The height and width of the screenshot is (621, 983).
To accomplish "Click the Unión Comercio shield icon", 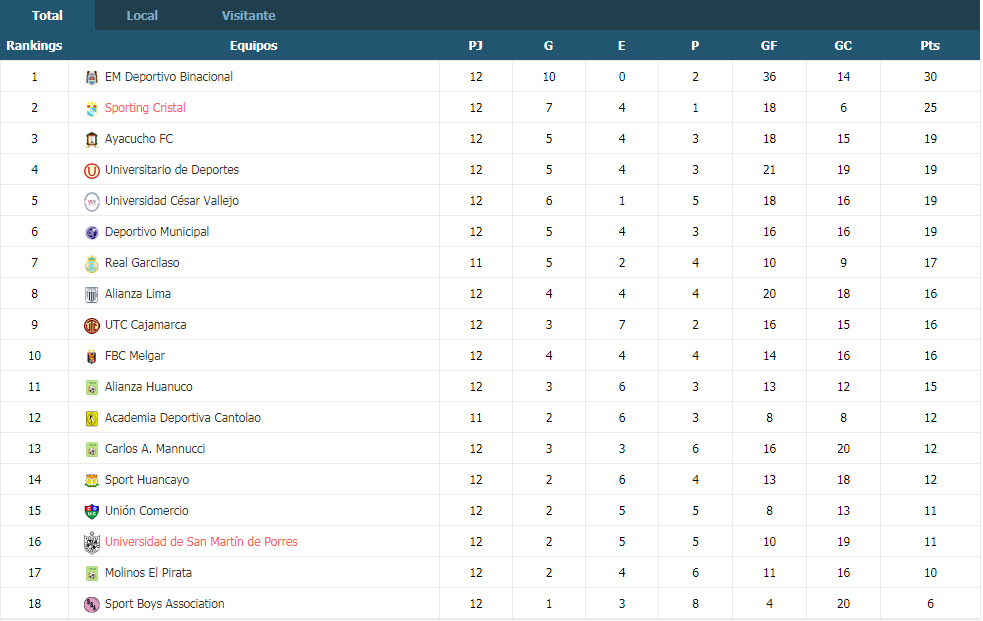I will click(92, 511).
